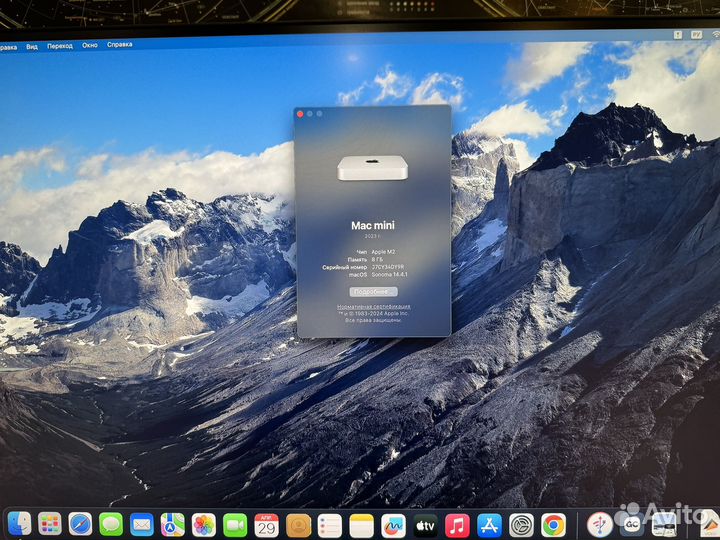Open the Calendar icon showing 29
The width and height of the screenshot is (720, 540).
(x=267, y=525)
